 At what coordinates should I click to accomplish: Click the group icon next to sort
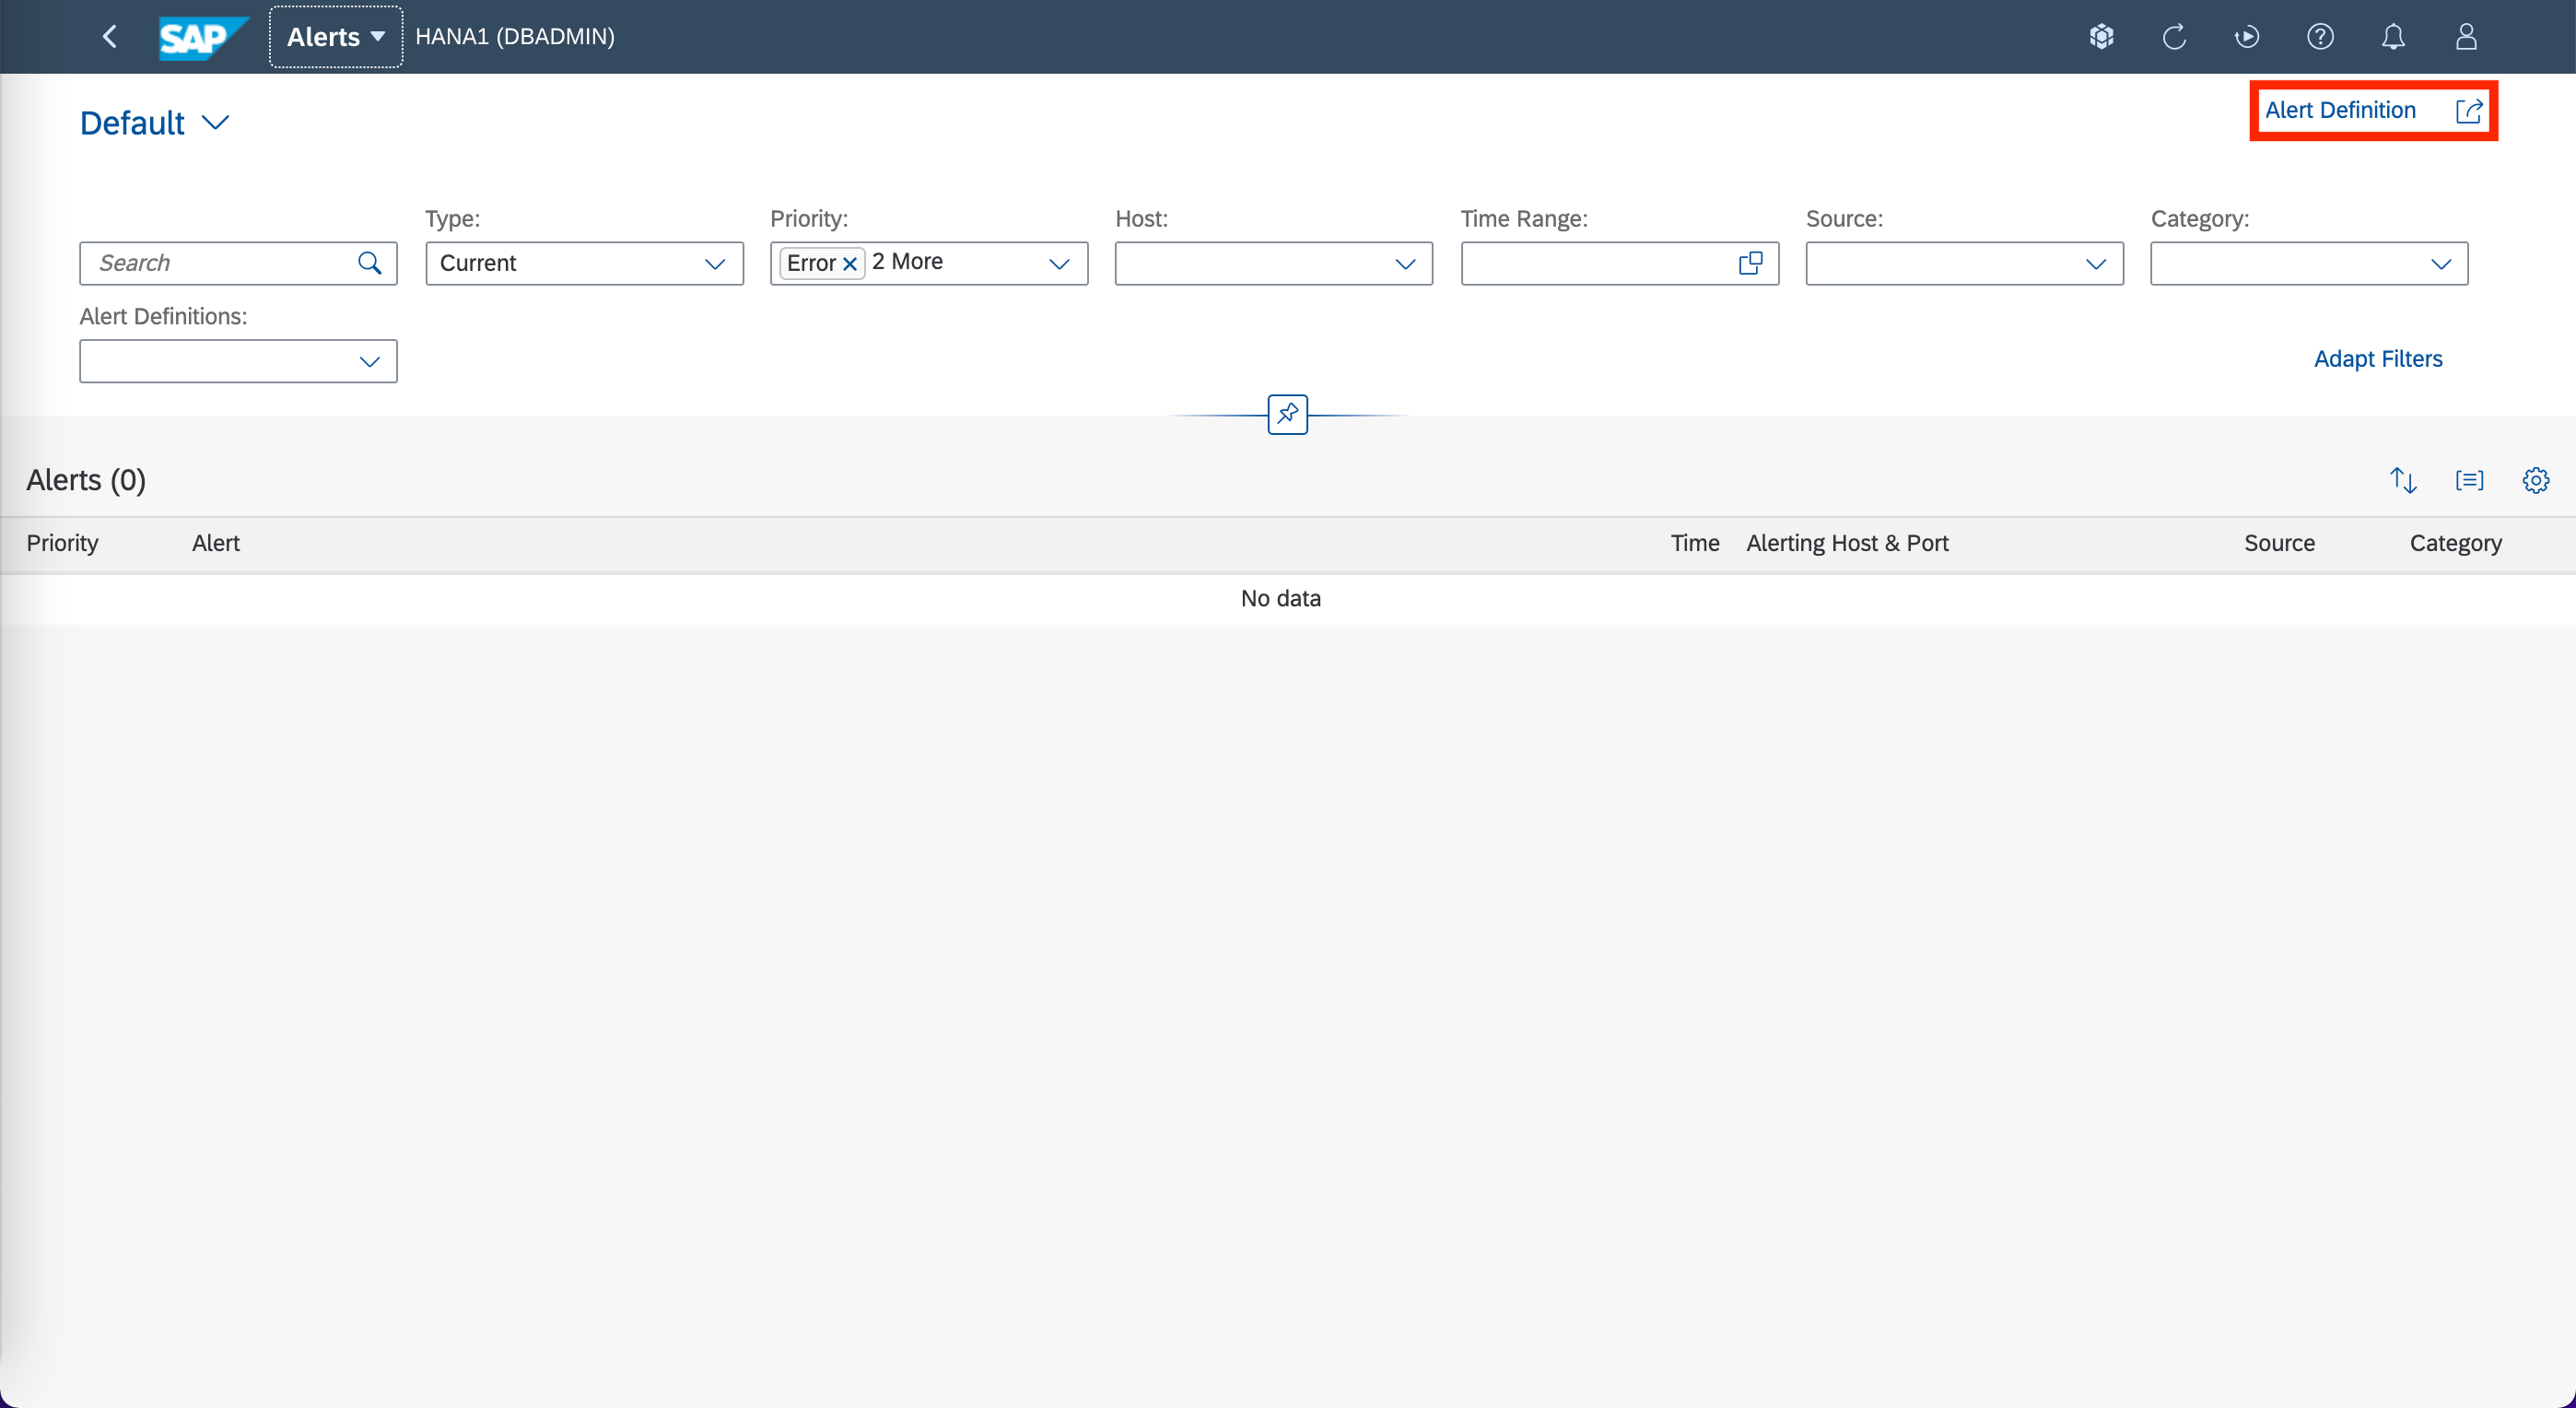(2469, 481)
